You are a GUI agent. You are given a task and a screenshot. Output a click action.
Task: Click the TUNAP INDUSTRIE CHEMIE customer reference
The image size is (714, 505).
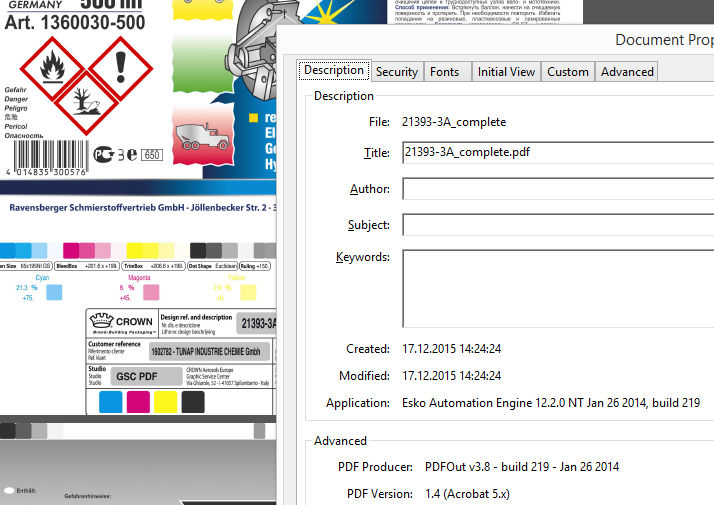pyautogui.click(x=209, y=352)
